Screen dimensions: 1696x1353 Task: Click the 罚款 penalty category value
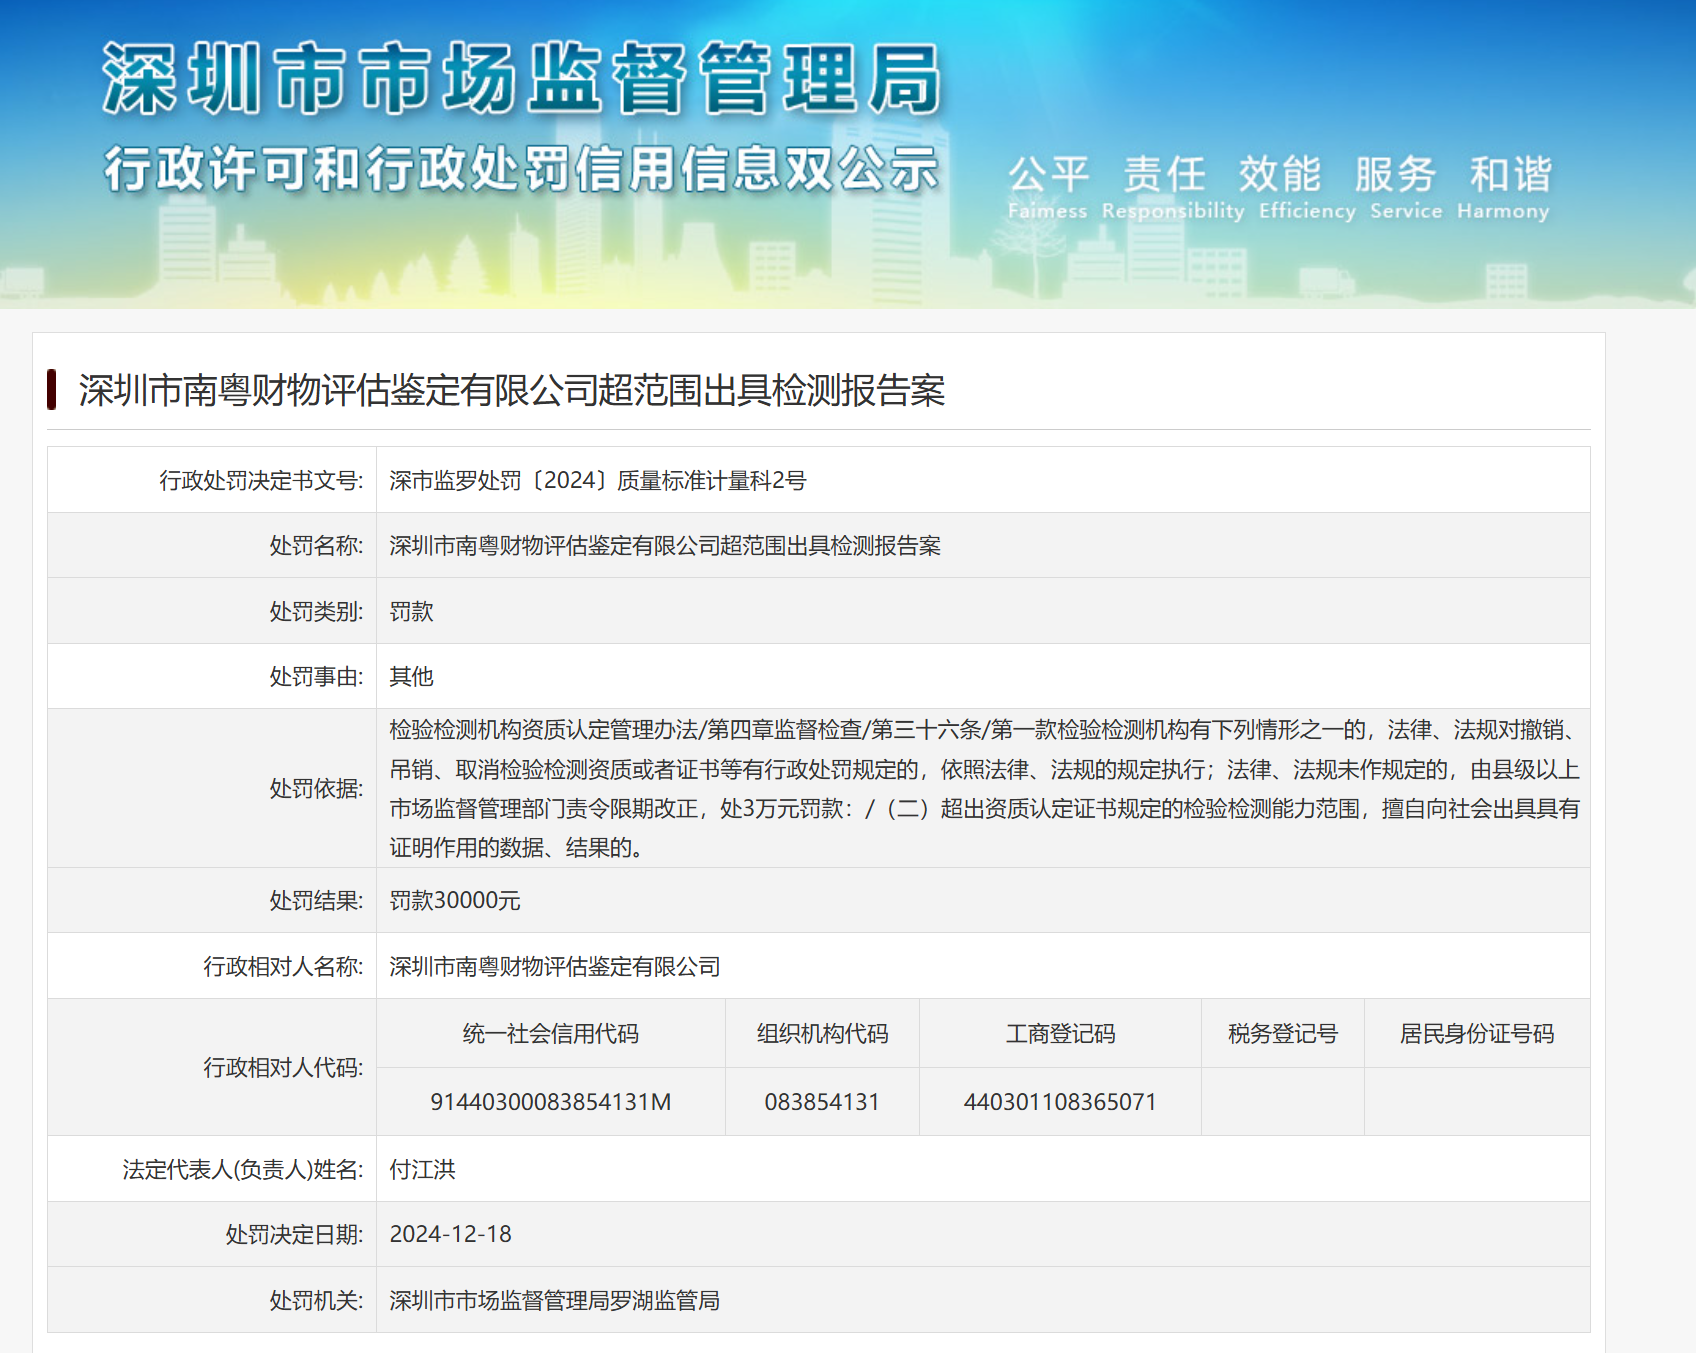coord(411,612)
